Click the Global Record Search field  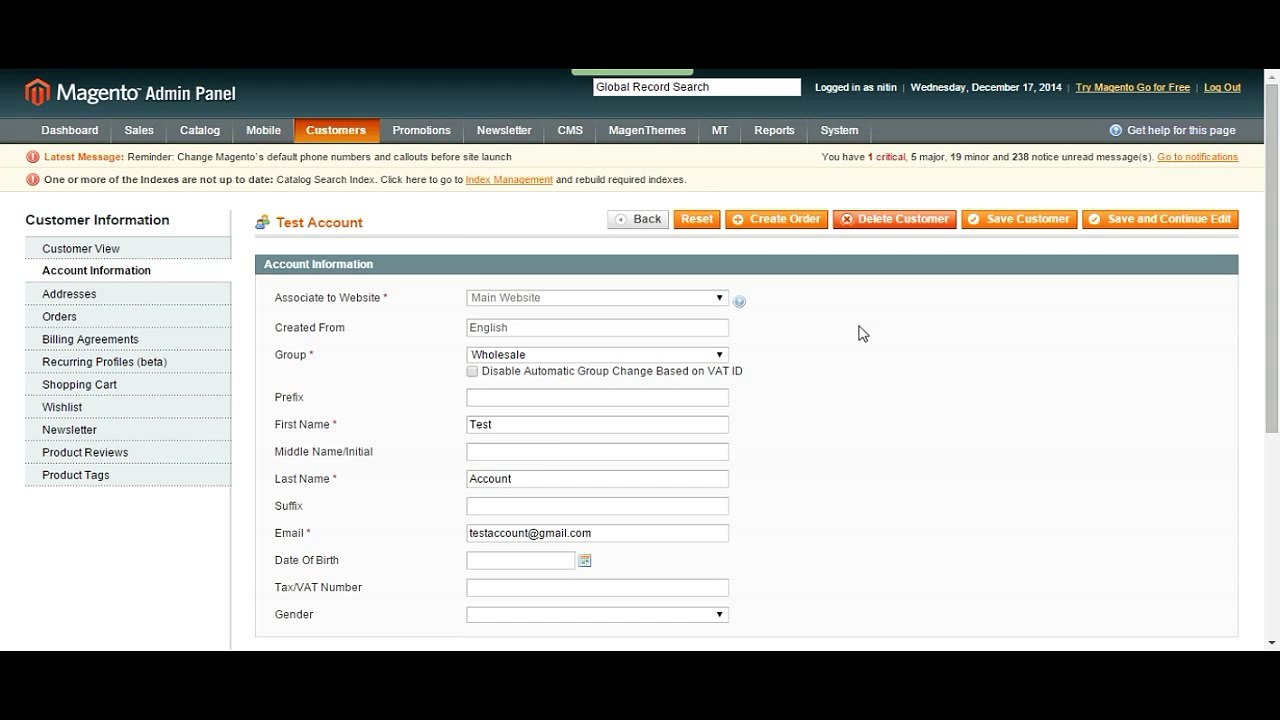697,87
